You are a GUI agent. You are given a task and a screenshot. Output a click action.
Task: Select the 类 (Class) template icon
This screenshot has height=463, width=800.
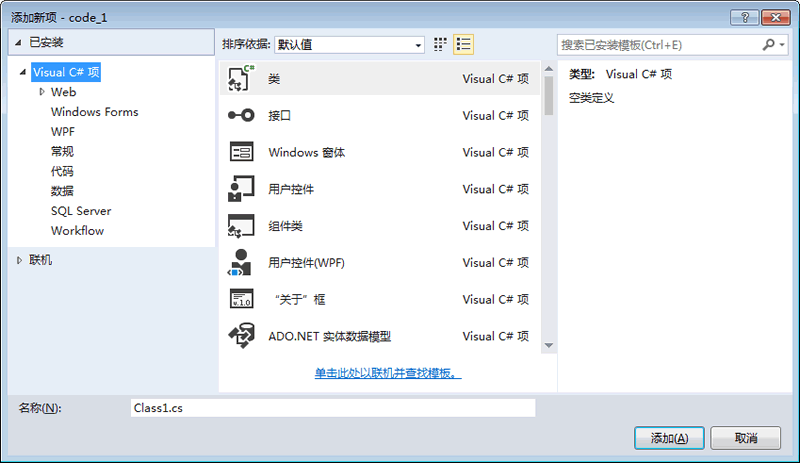tap(242, 79)
